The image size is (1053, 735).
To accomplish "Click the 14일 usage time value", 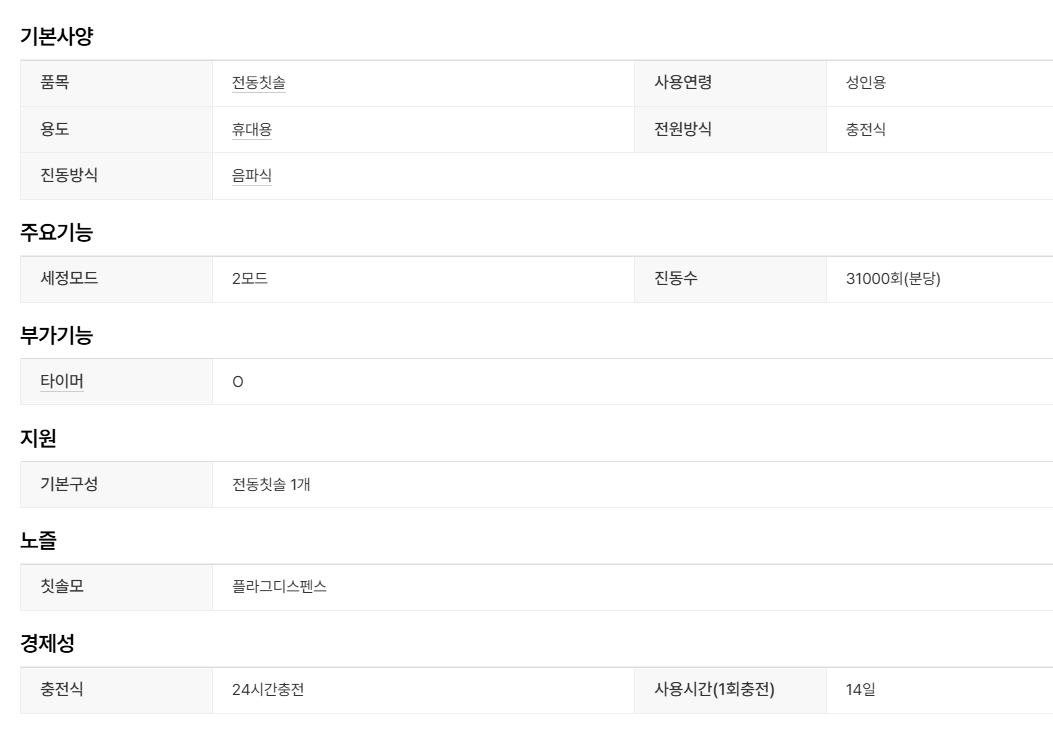I will click(860, 689).
